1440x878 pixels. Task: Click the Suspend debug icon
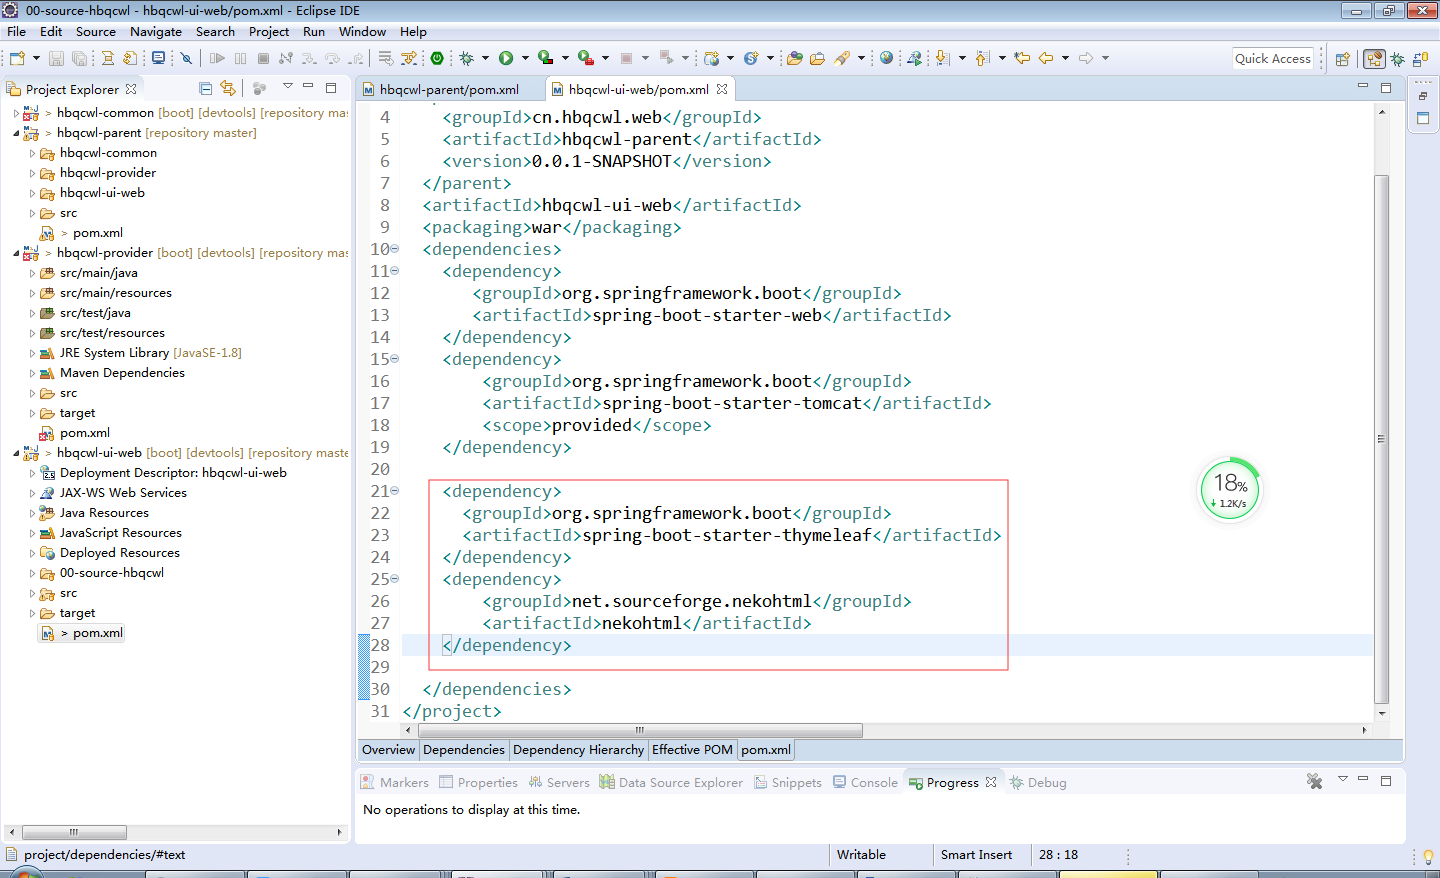tap(240, 58)
